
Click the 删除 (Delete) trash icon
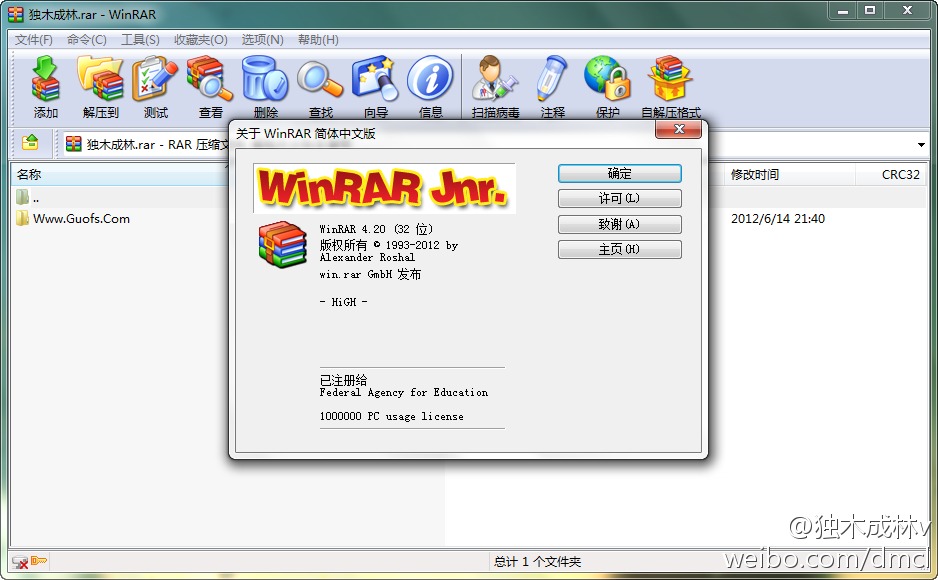pyautogui.click(x=265, y=78)
